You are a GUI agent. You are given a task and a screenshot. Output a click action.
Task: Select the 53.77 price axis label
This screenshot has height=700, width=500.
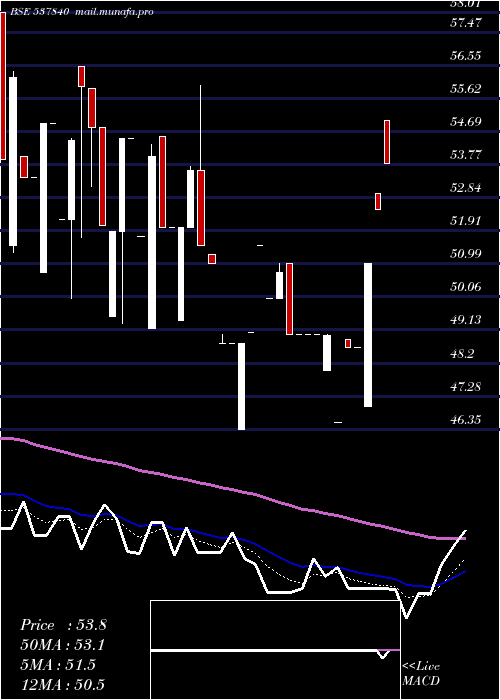click(466, 155)
